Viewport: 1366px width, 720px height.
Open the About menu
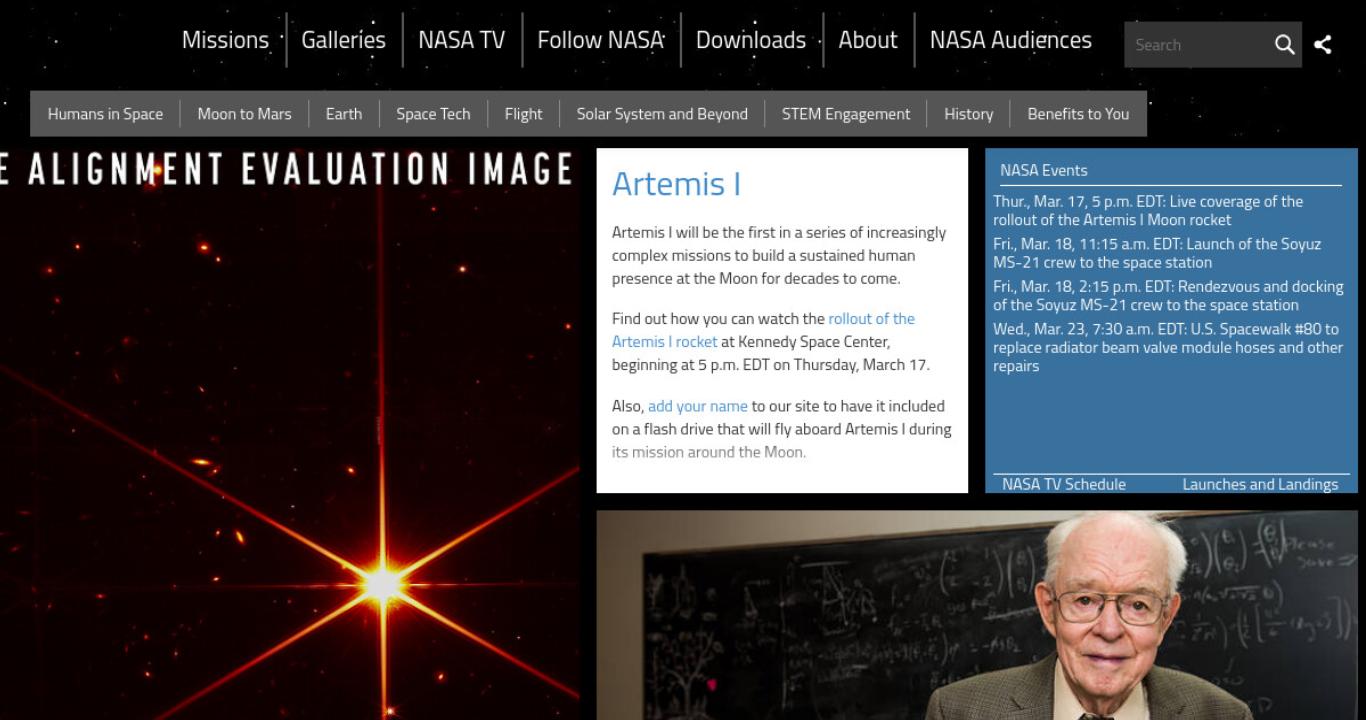[868, 40]
